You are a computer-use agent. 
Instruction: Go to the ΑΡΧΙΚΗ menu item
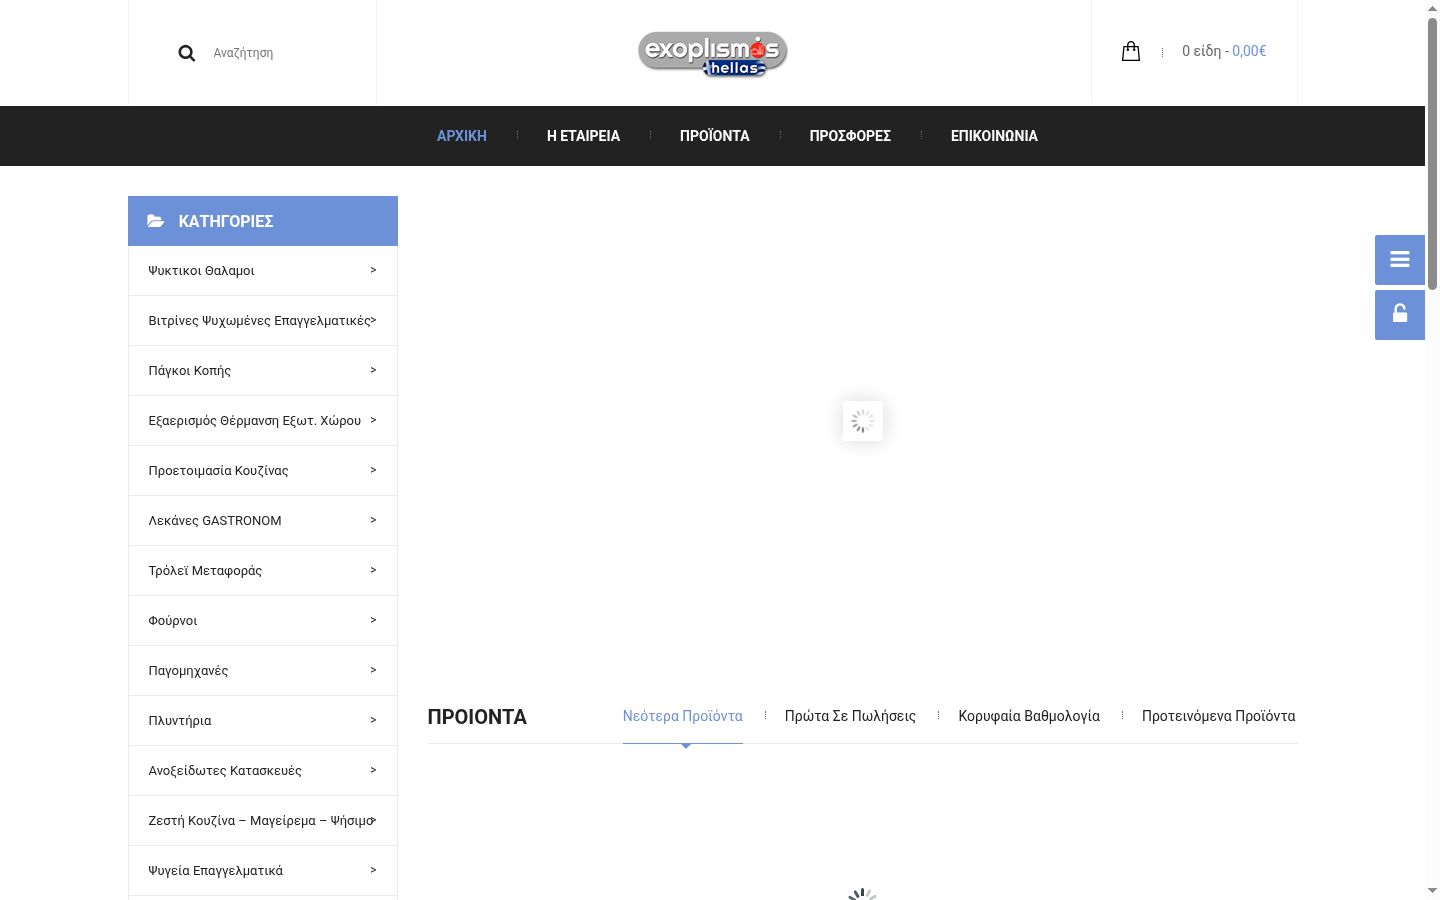pos(462,136)
